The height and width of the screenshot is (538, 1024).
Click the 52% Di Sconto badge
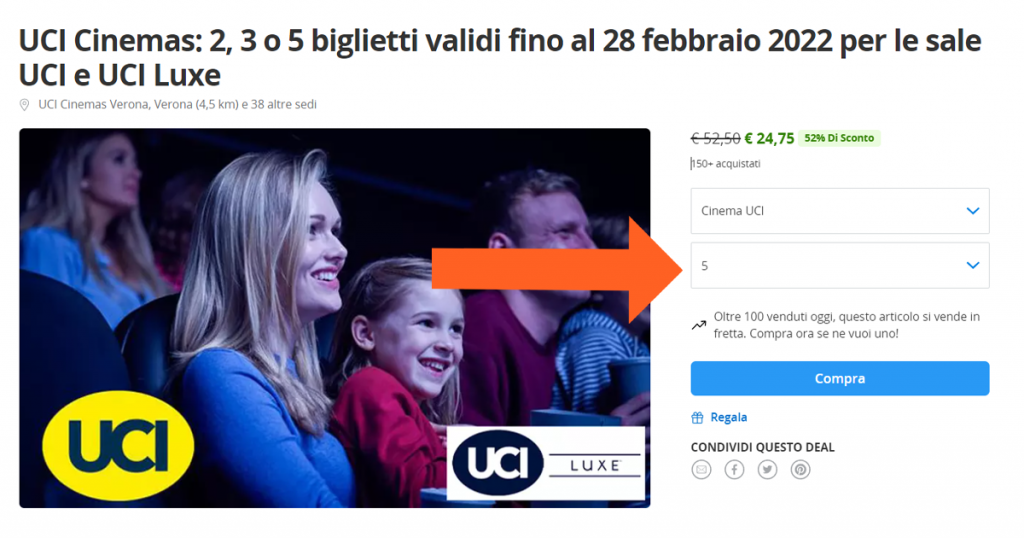pos(839,138)
